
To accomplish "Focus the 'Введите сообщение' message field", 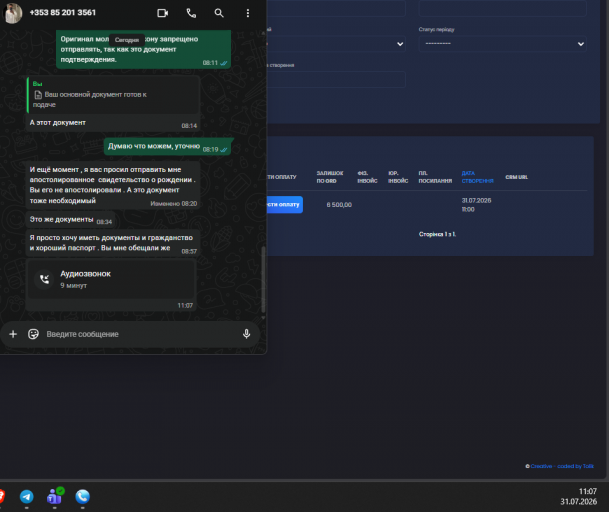I will [x=140, y=334].
